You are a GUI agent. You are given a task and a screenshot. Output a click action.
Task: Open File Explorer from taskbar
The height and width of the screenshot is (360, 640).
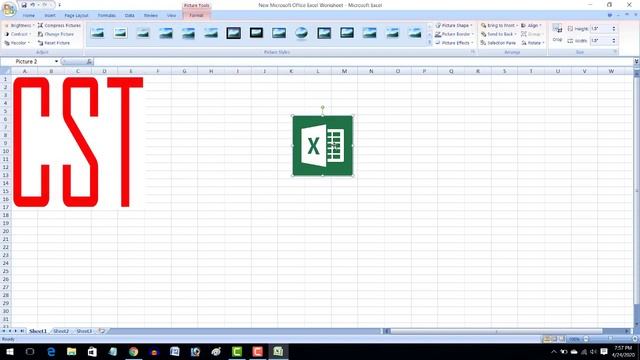71,351
